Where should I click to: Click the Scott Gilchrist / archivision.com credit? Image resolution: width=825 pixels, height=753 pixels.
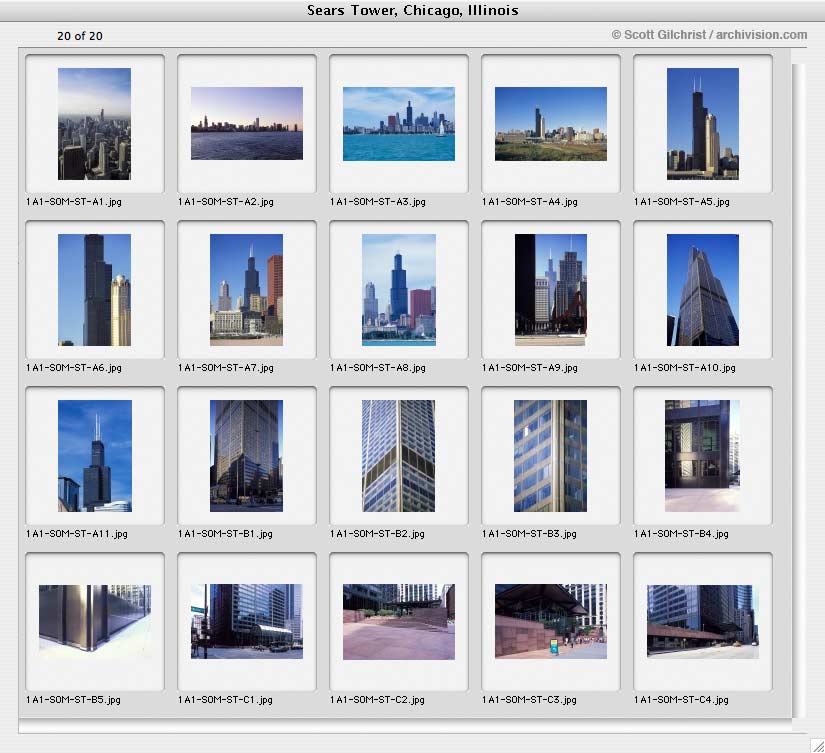pos(709,35)
